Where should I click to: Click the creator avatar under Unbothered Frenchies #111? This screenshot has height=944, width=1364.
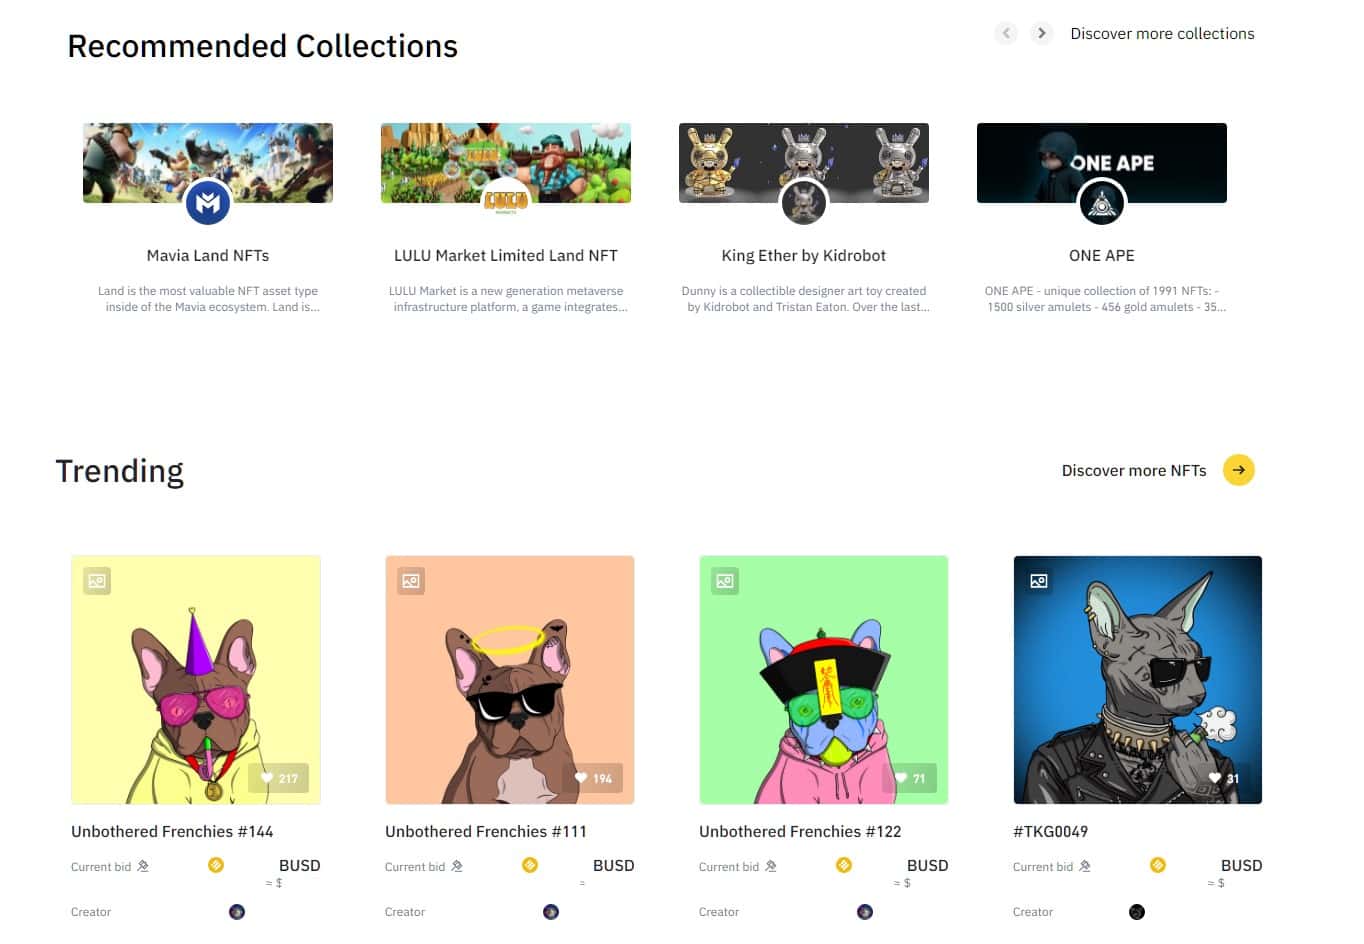551,912
